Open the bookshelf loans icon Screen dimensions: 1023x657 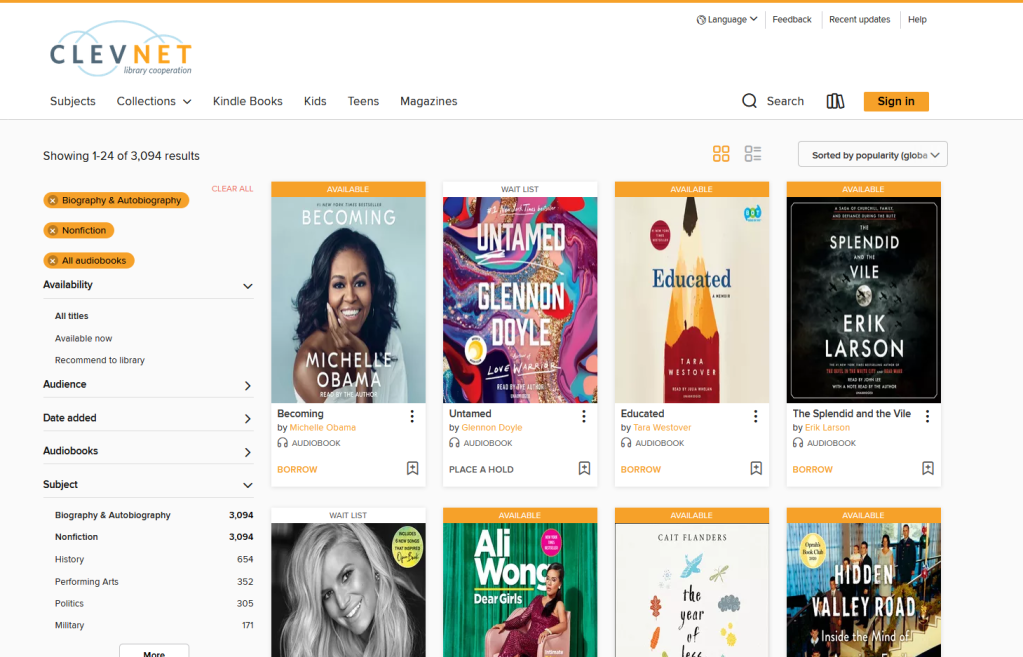(835, 101)
